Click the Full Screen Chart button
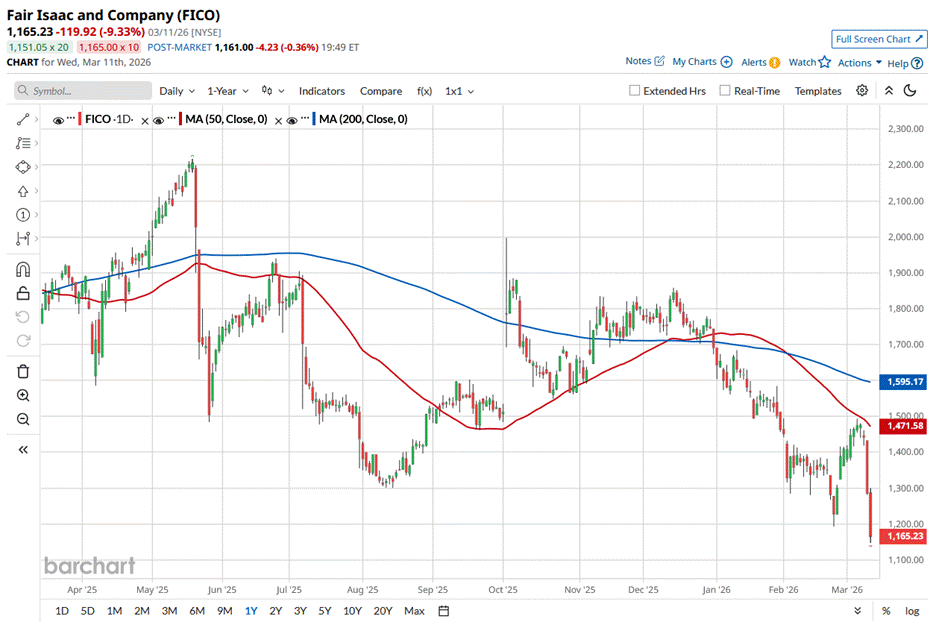Screen dimensions: 936x622 point(877,39)
